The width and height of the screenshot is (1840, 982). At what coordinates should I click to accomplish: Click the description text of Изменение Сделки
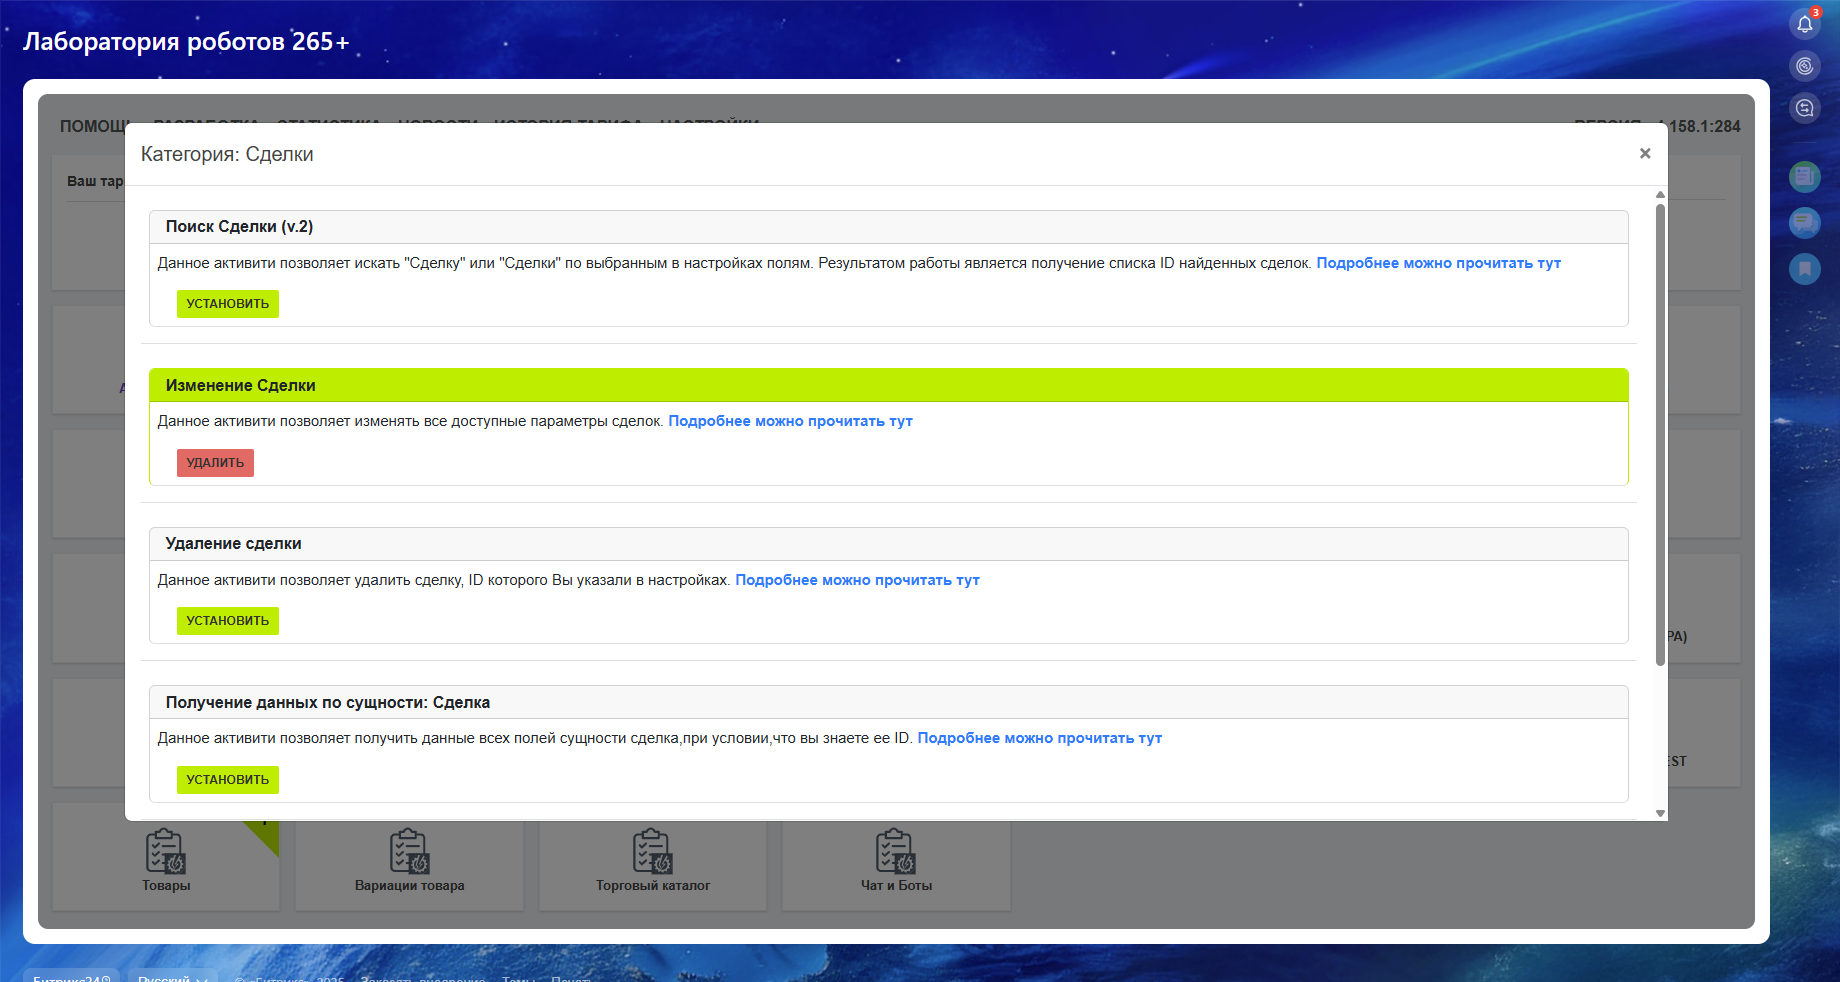[x=411, y=421]
